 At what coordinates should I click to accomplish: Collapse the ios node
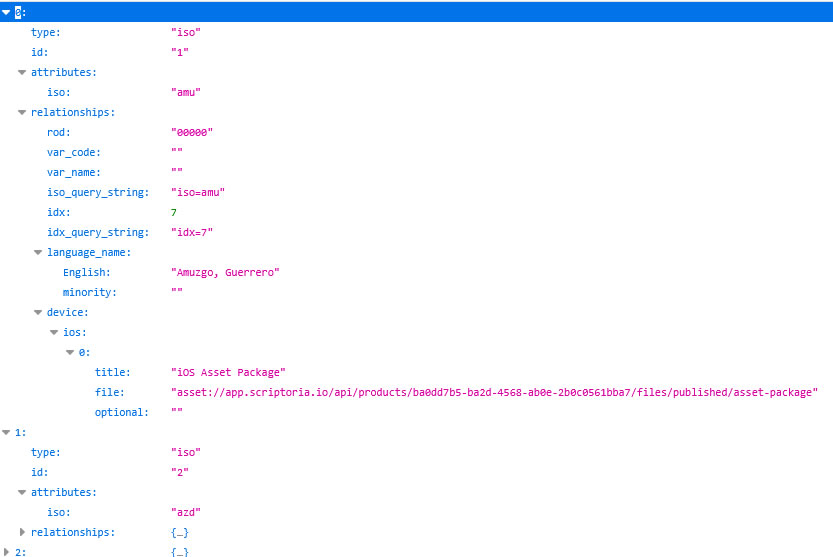[x=55, y=332]
